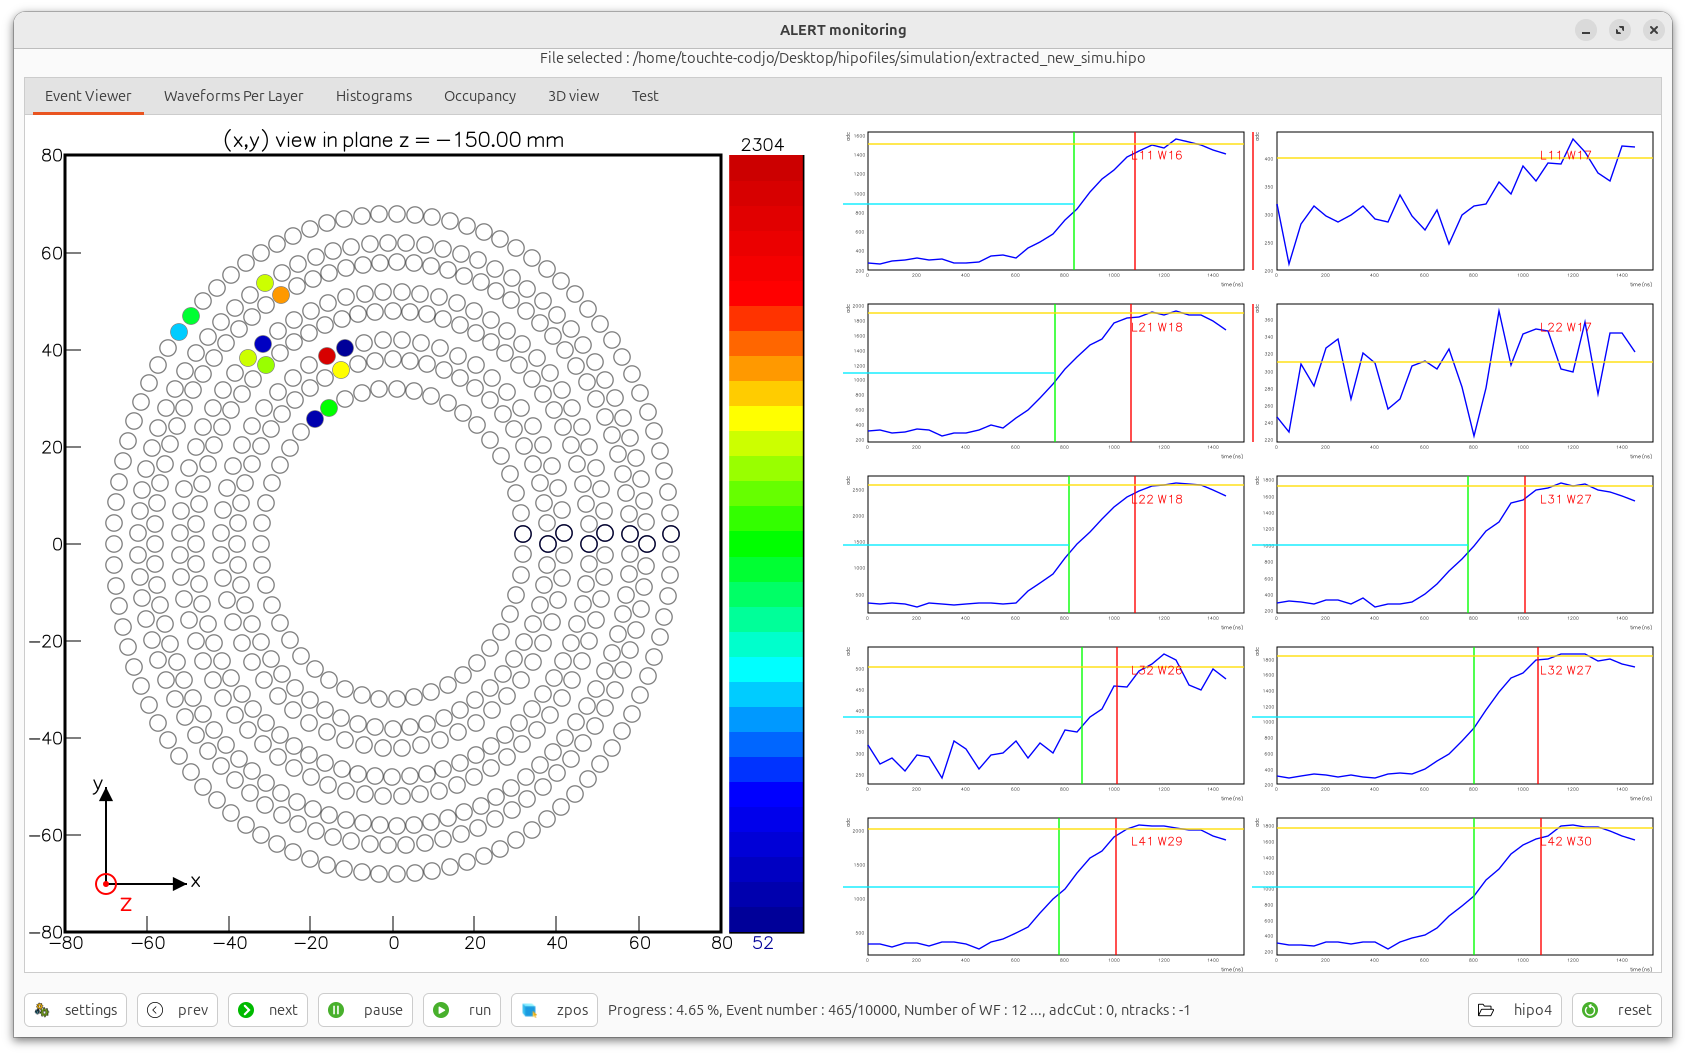Select the L32 W27 waveform plot
Image resolution: width=1686 pixels, height=1054 pixels.
point(1465,715)
